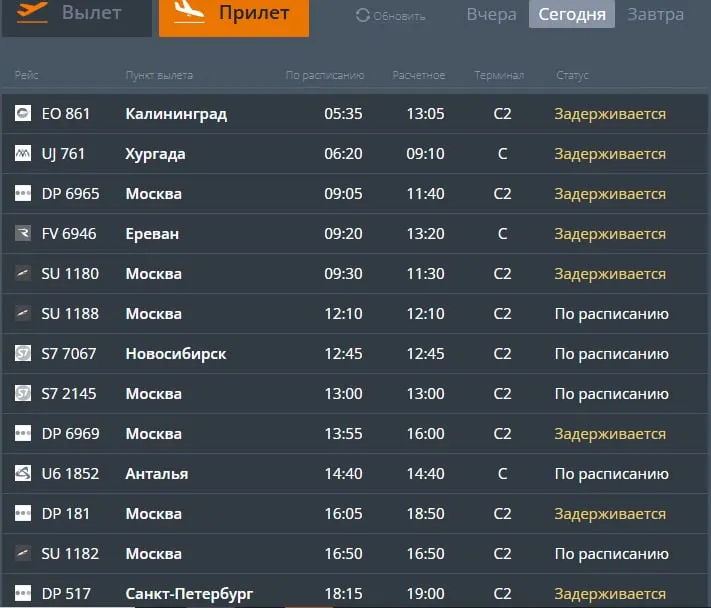The height and width of the screenshot is (608, 711).
Task: Click the Rossiya logo next to FV 6946
Action: (x=23, y=233)
